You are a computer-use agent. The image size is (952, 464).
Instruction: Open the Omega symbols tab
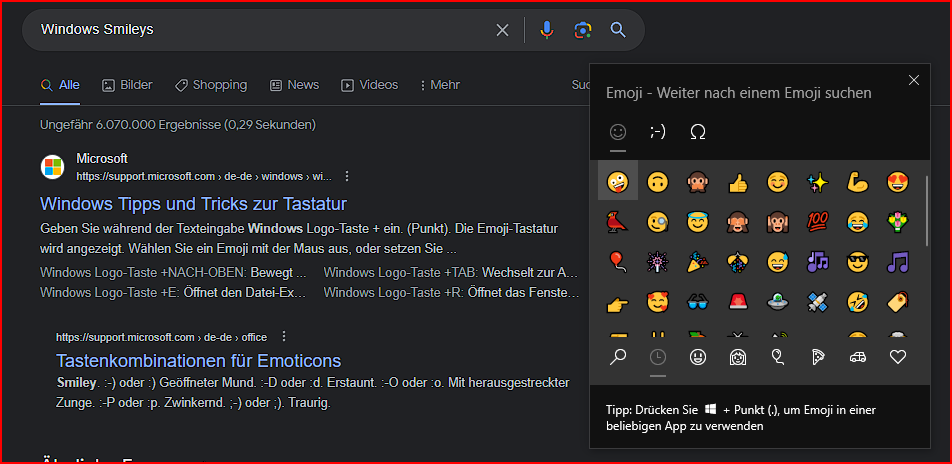697,131
